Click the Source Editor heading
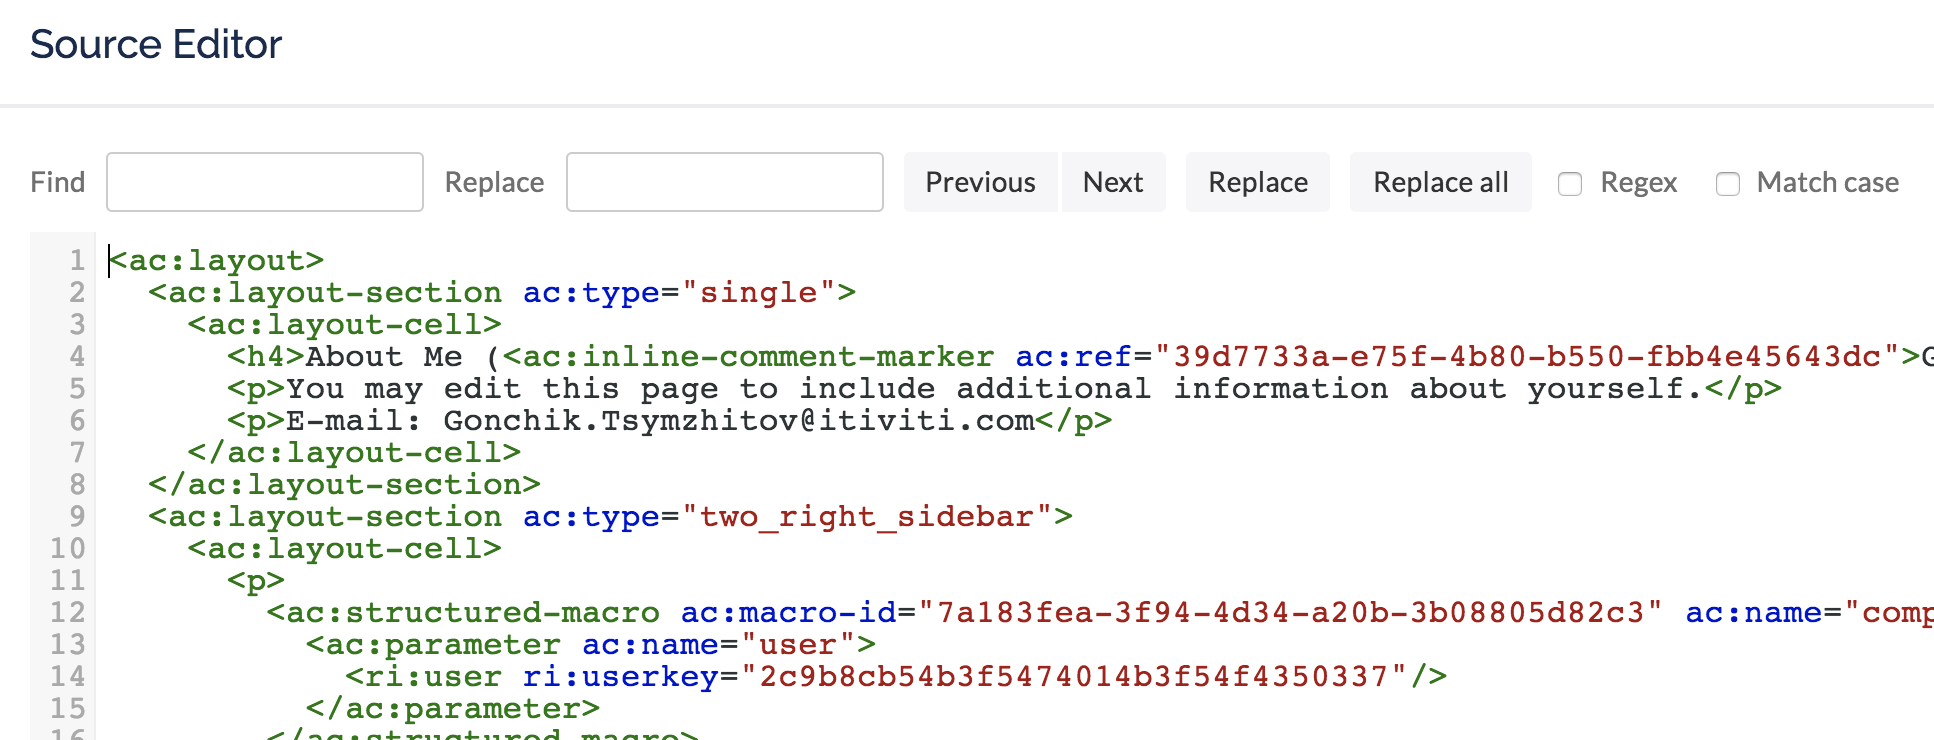The height and width of the screenshot is (740, 1934). (156, 44)
